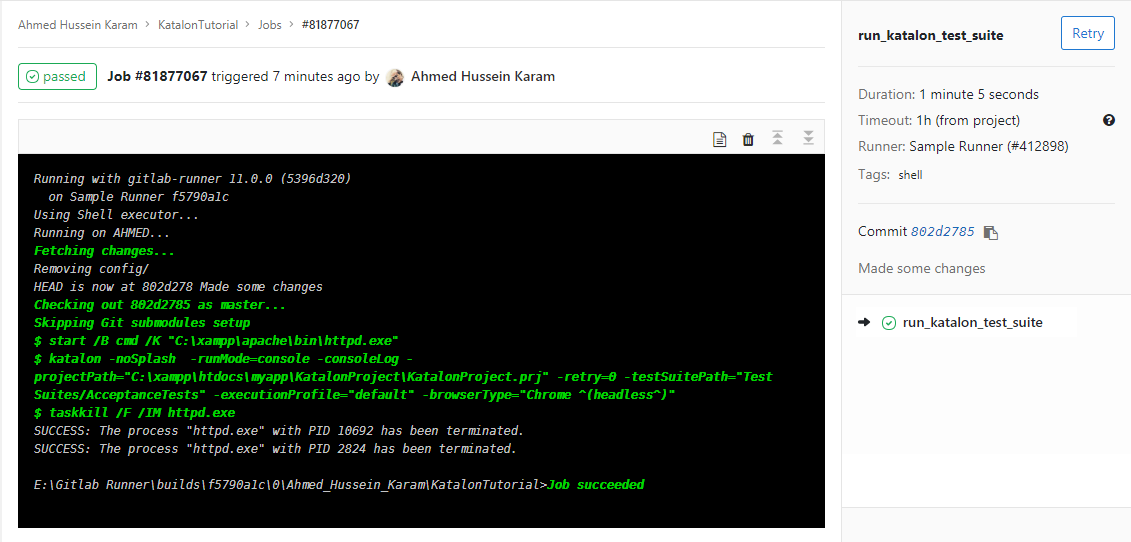Click log line Fetching changes...
The width and height of the screenshot is (1131, 542).
point(105,251)
